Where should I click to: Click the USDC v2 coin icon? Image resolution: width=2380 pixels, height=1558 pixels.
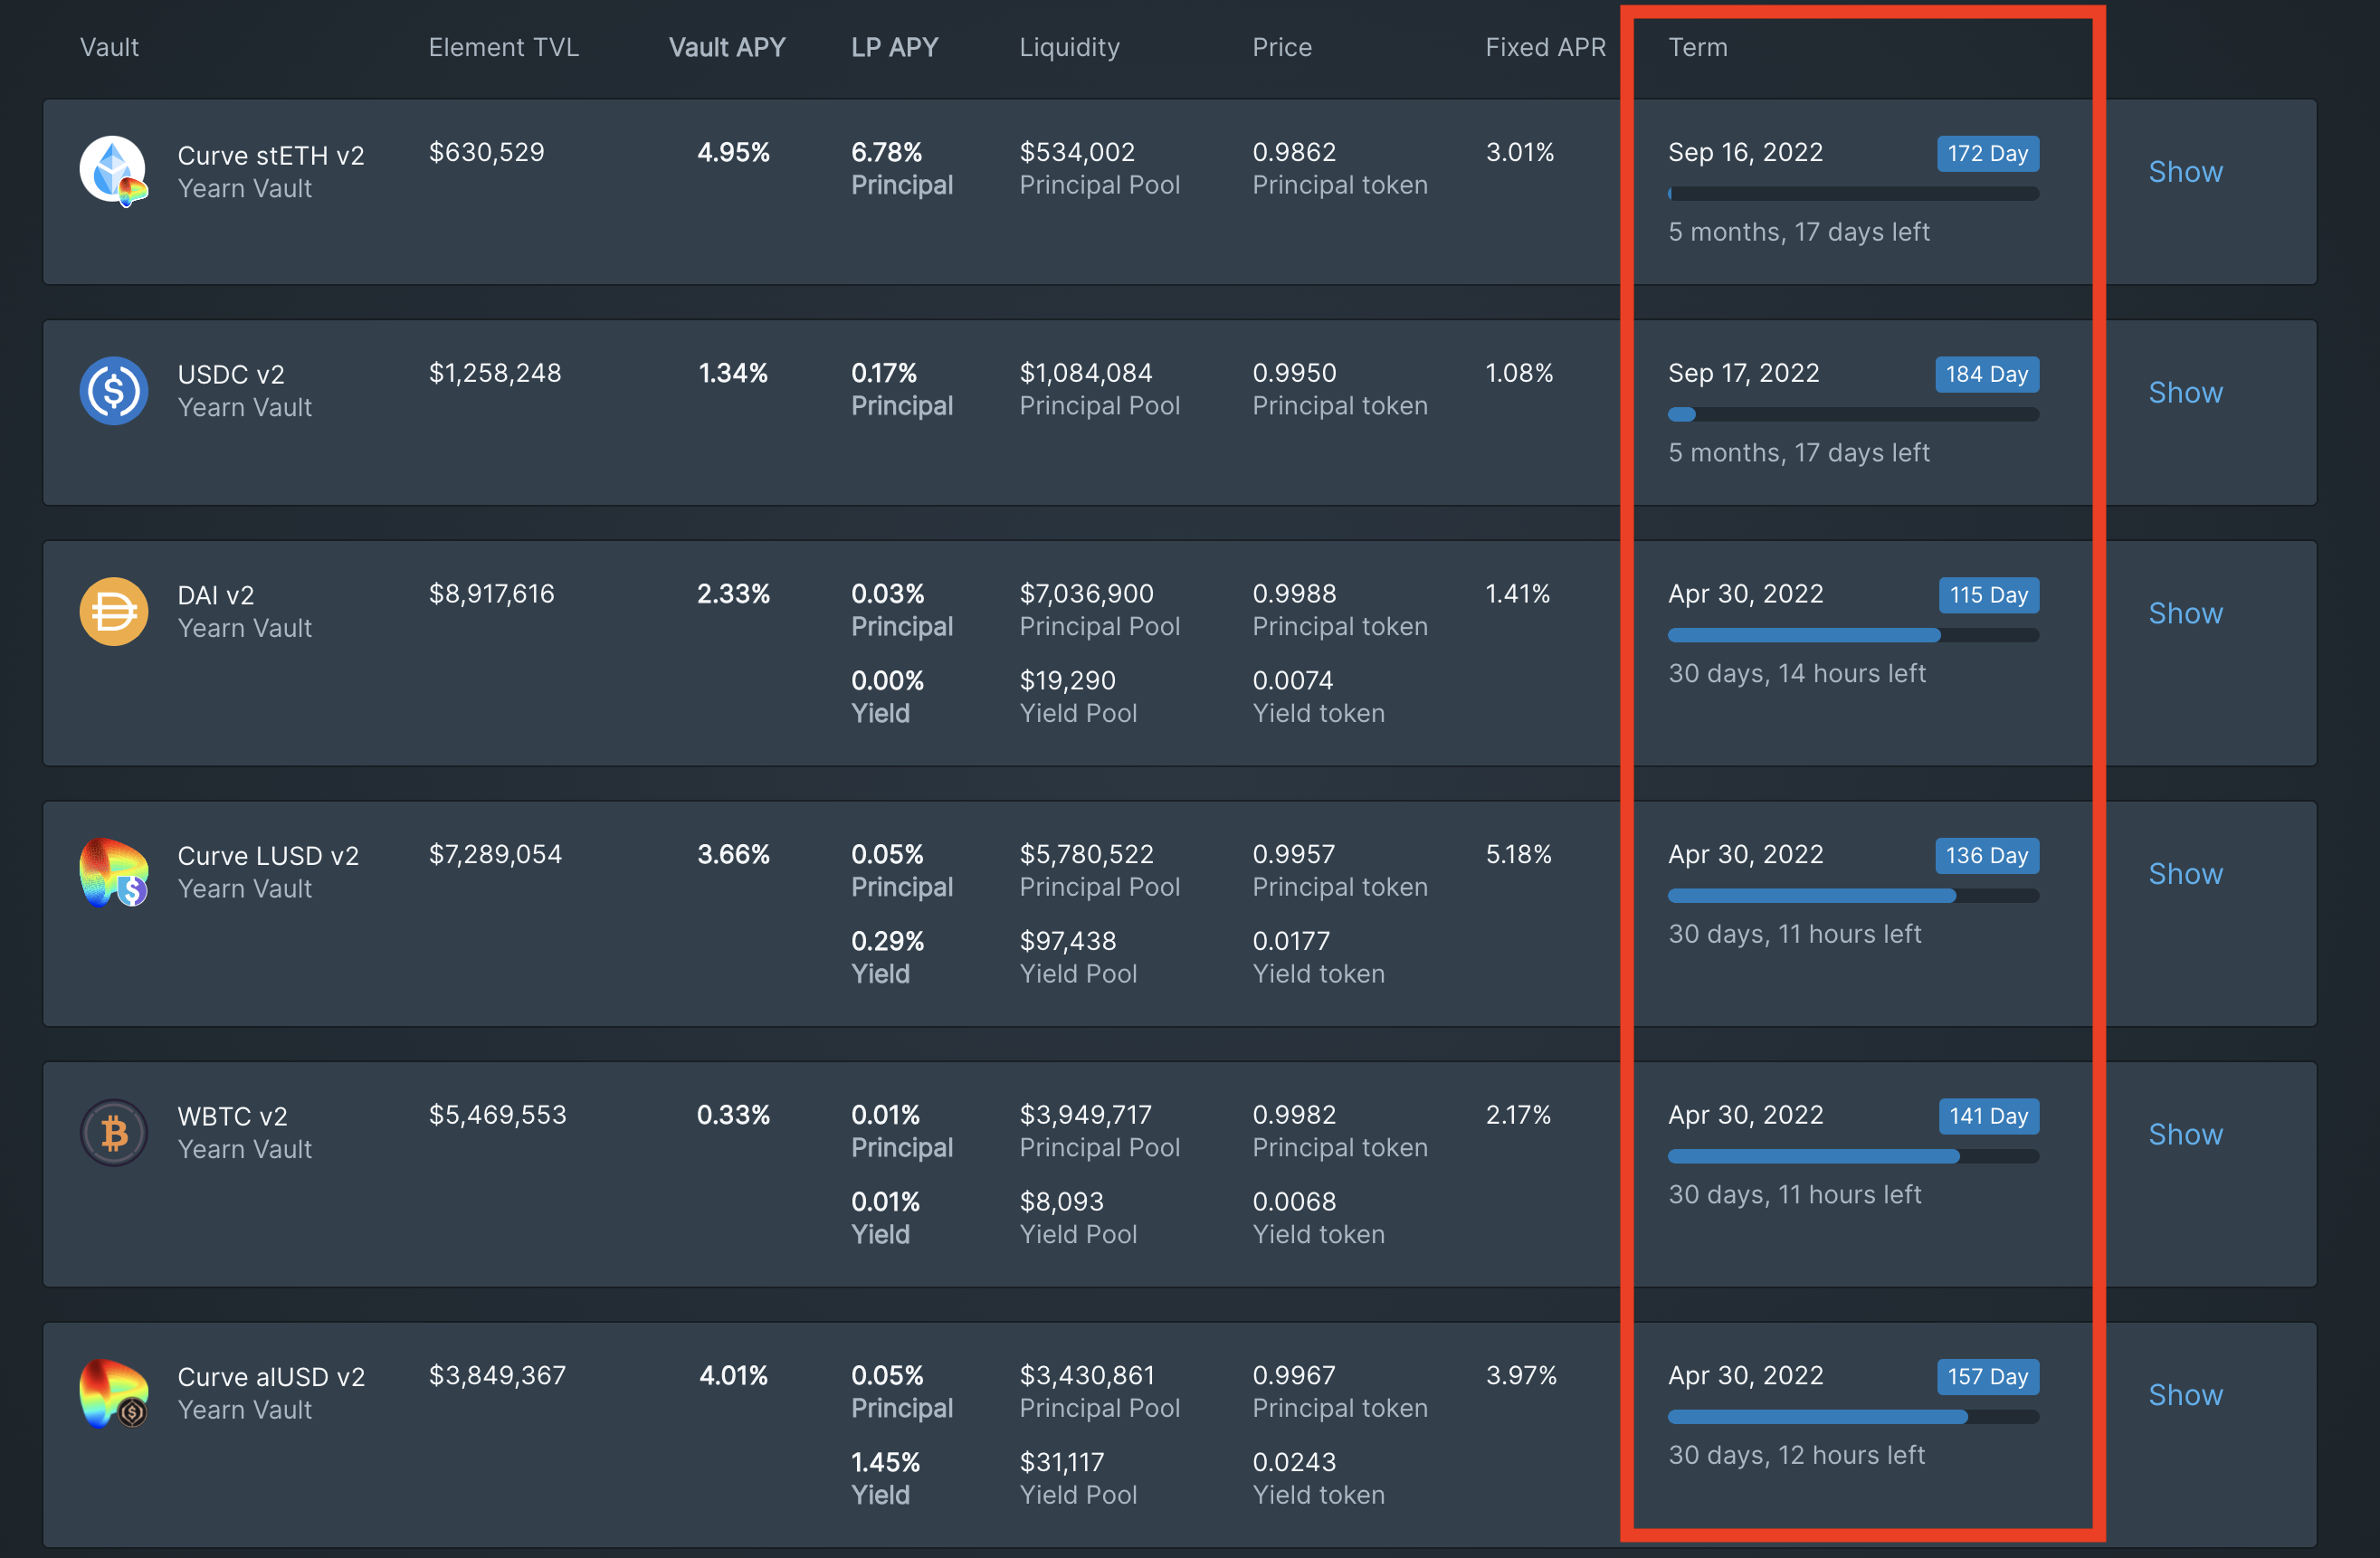point(113,390)
